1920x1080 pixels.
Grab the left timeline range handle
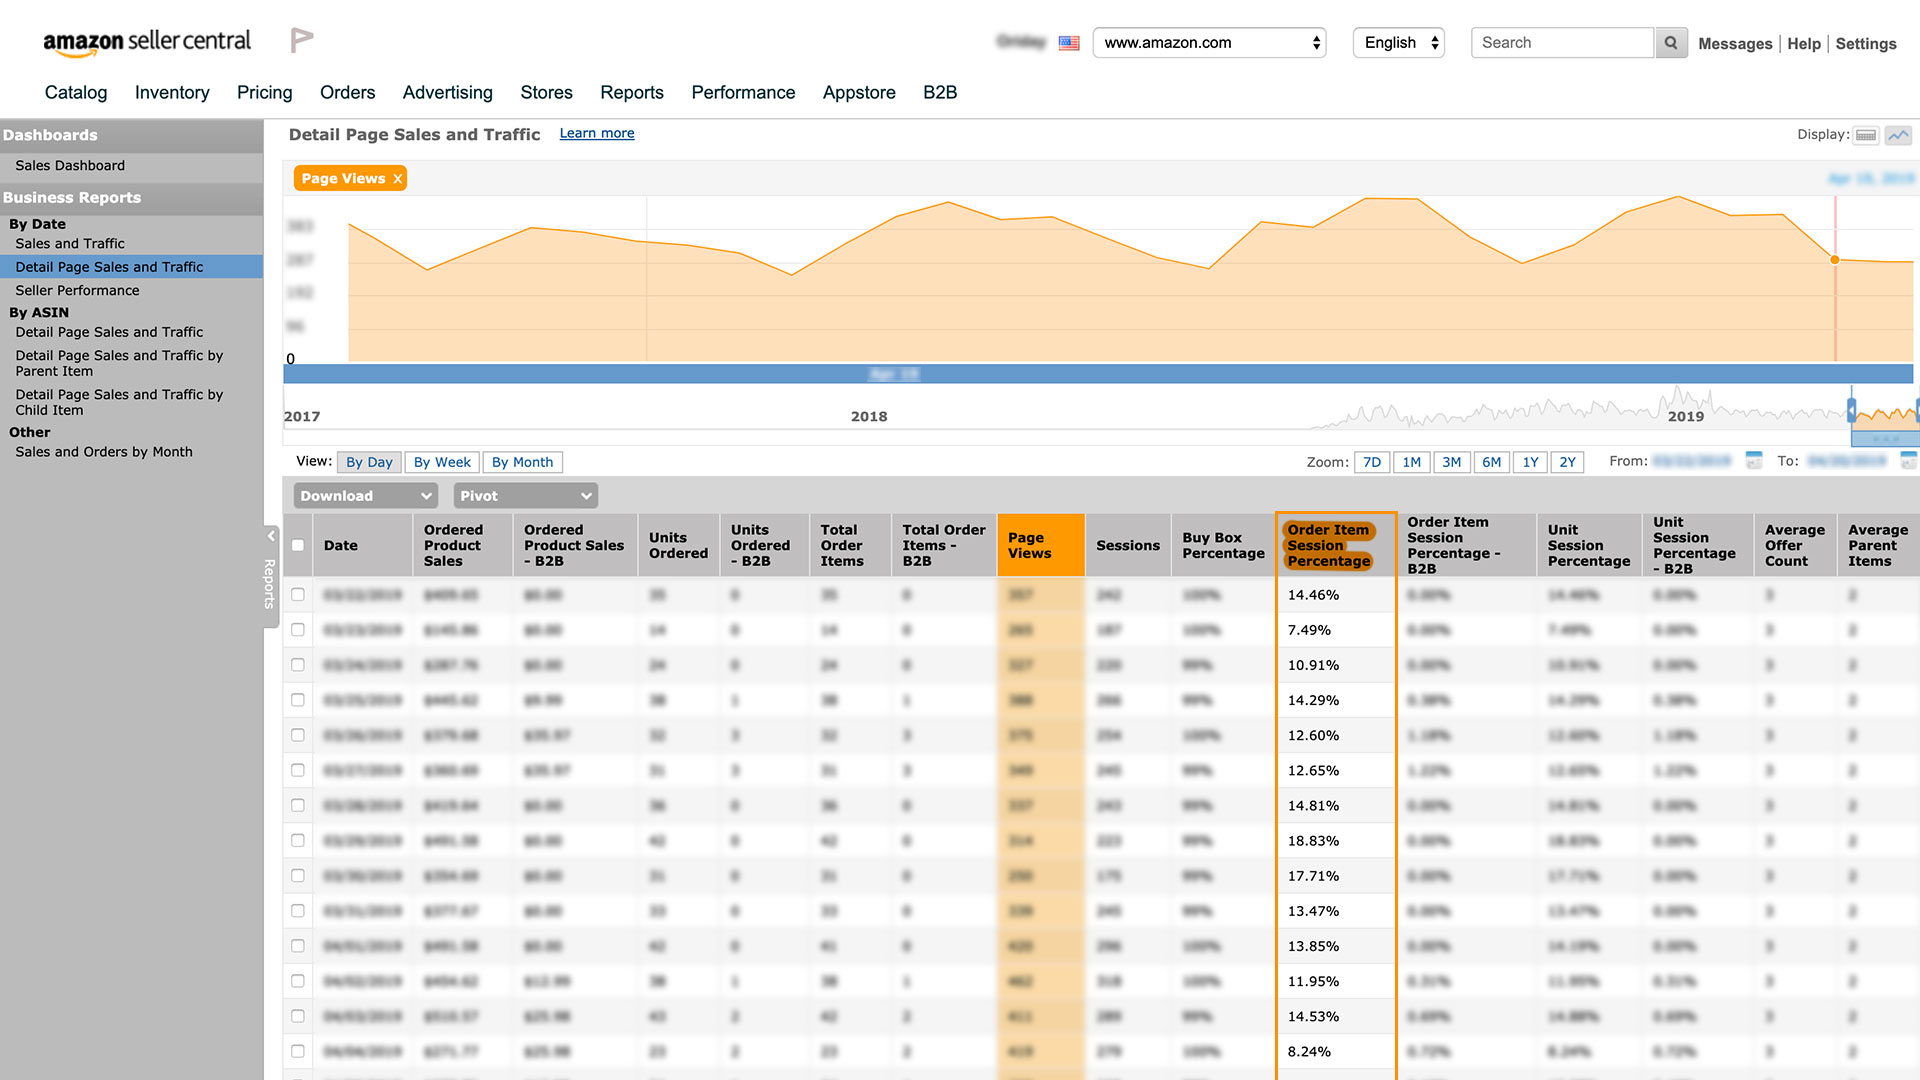point(1851,411)
